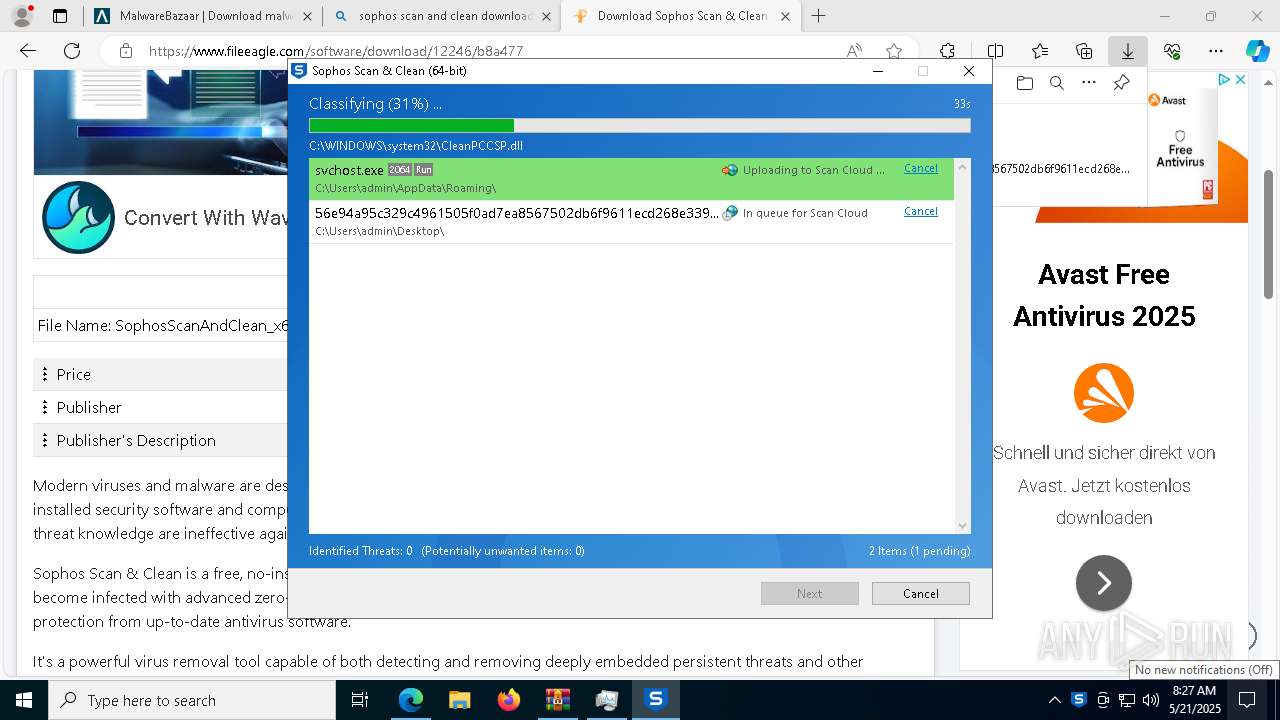This screenshot has width=1280, height=720.
Task: Open the Copilot sidebar icon
Action: tap(1257, 51)
